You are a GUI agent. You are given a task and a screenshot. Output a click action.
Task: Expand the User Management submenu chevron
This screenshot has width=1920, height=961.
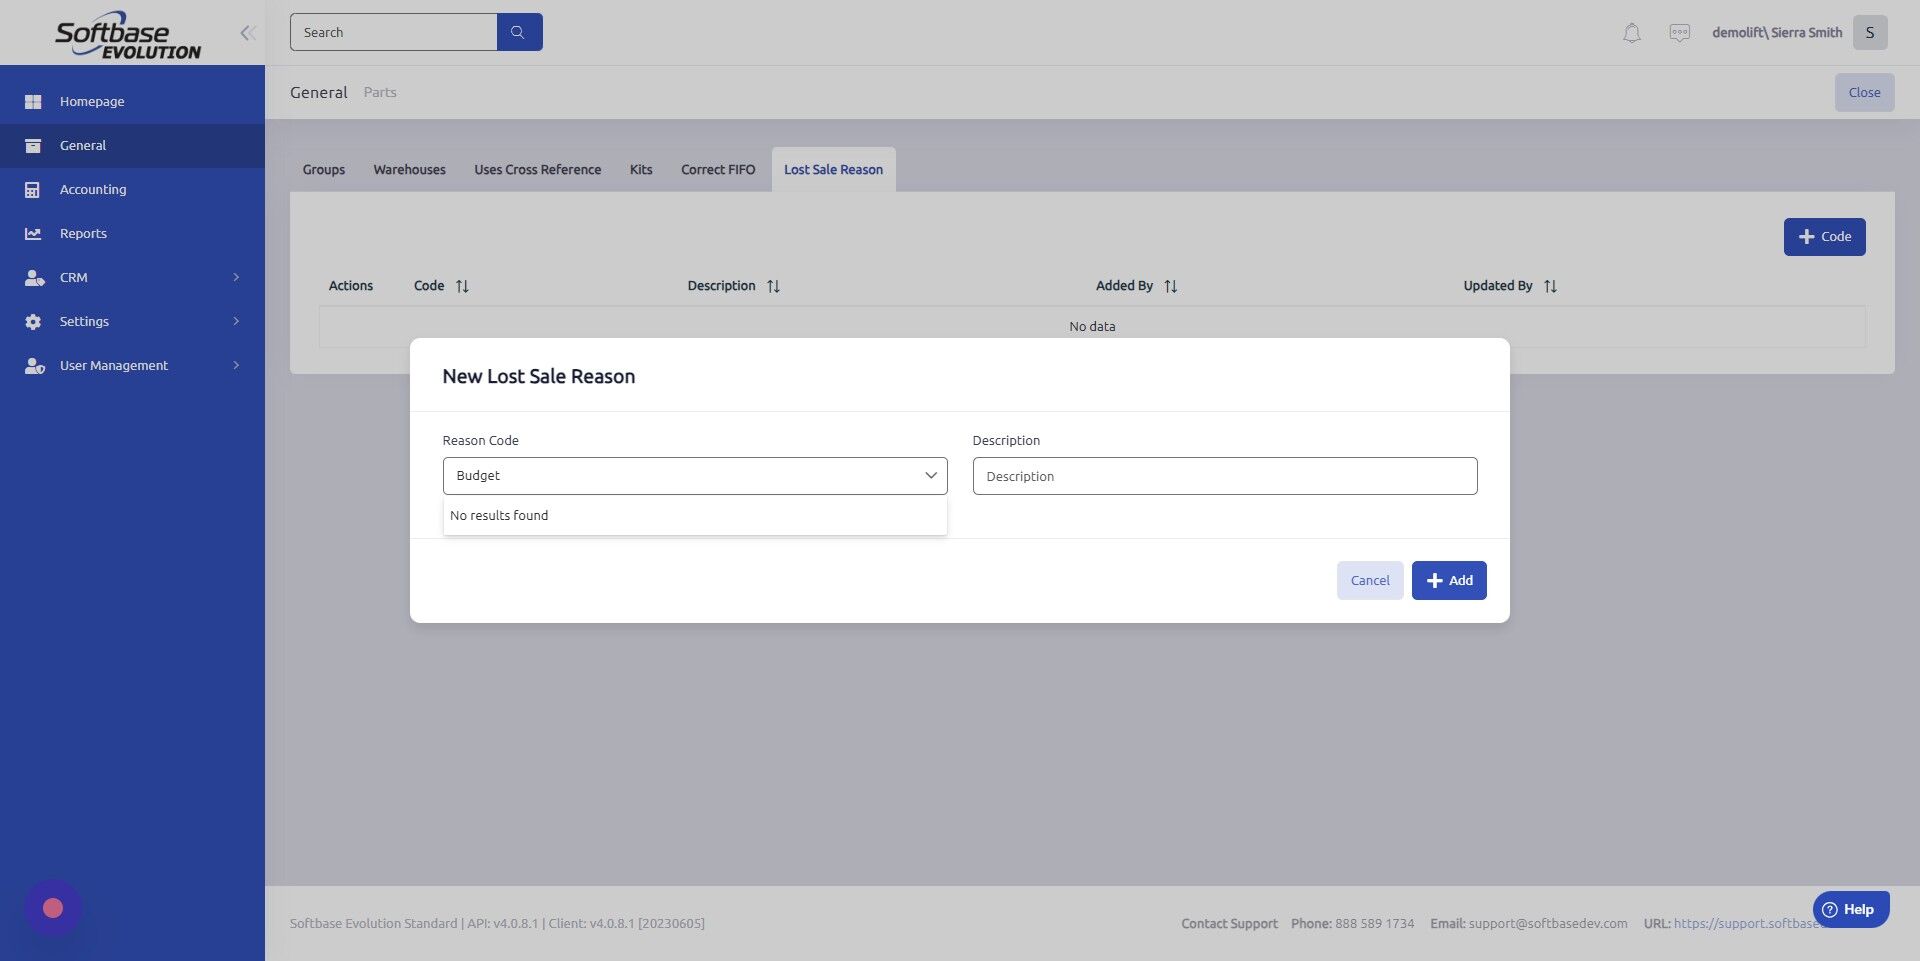[x=236, y=365]
